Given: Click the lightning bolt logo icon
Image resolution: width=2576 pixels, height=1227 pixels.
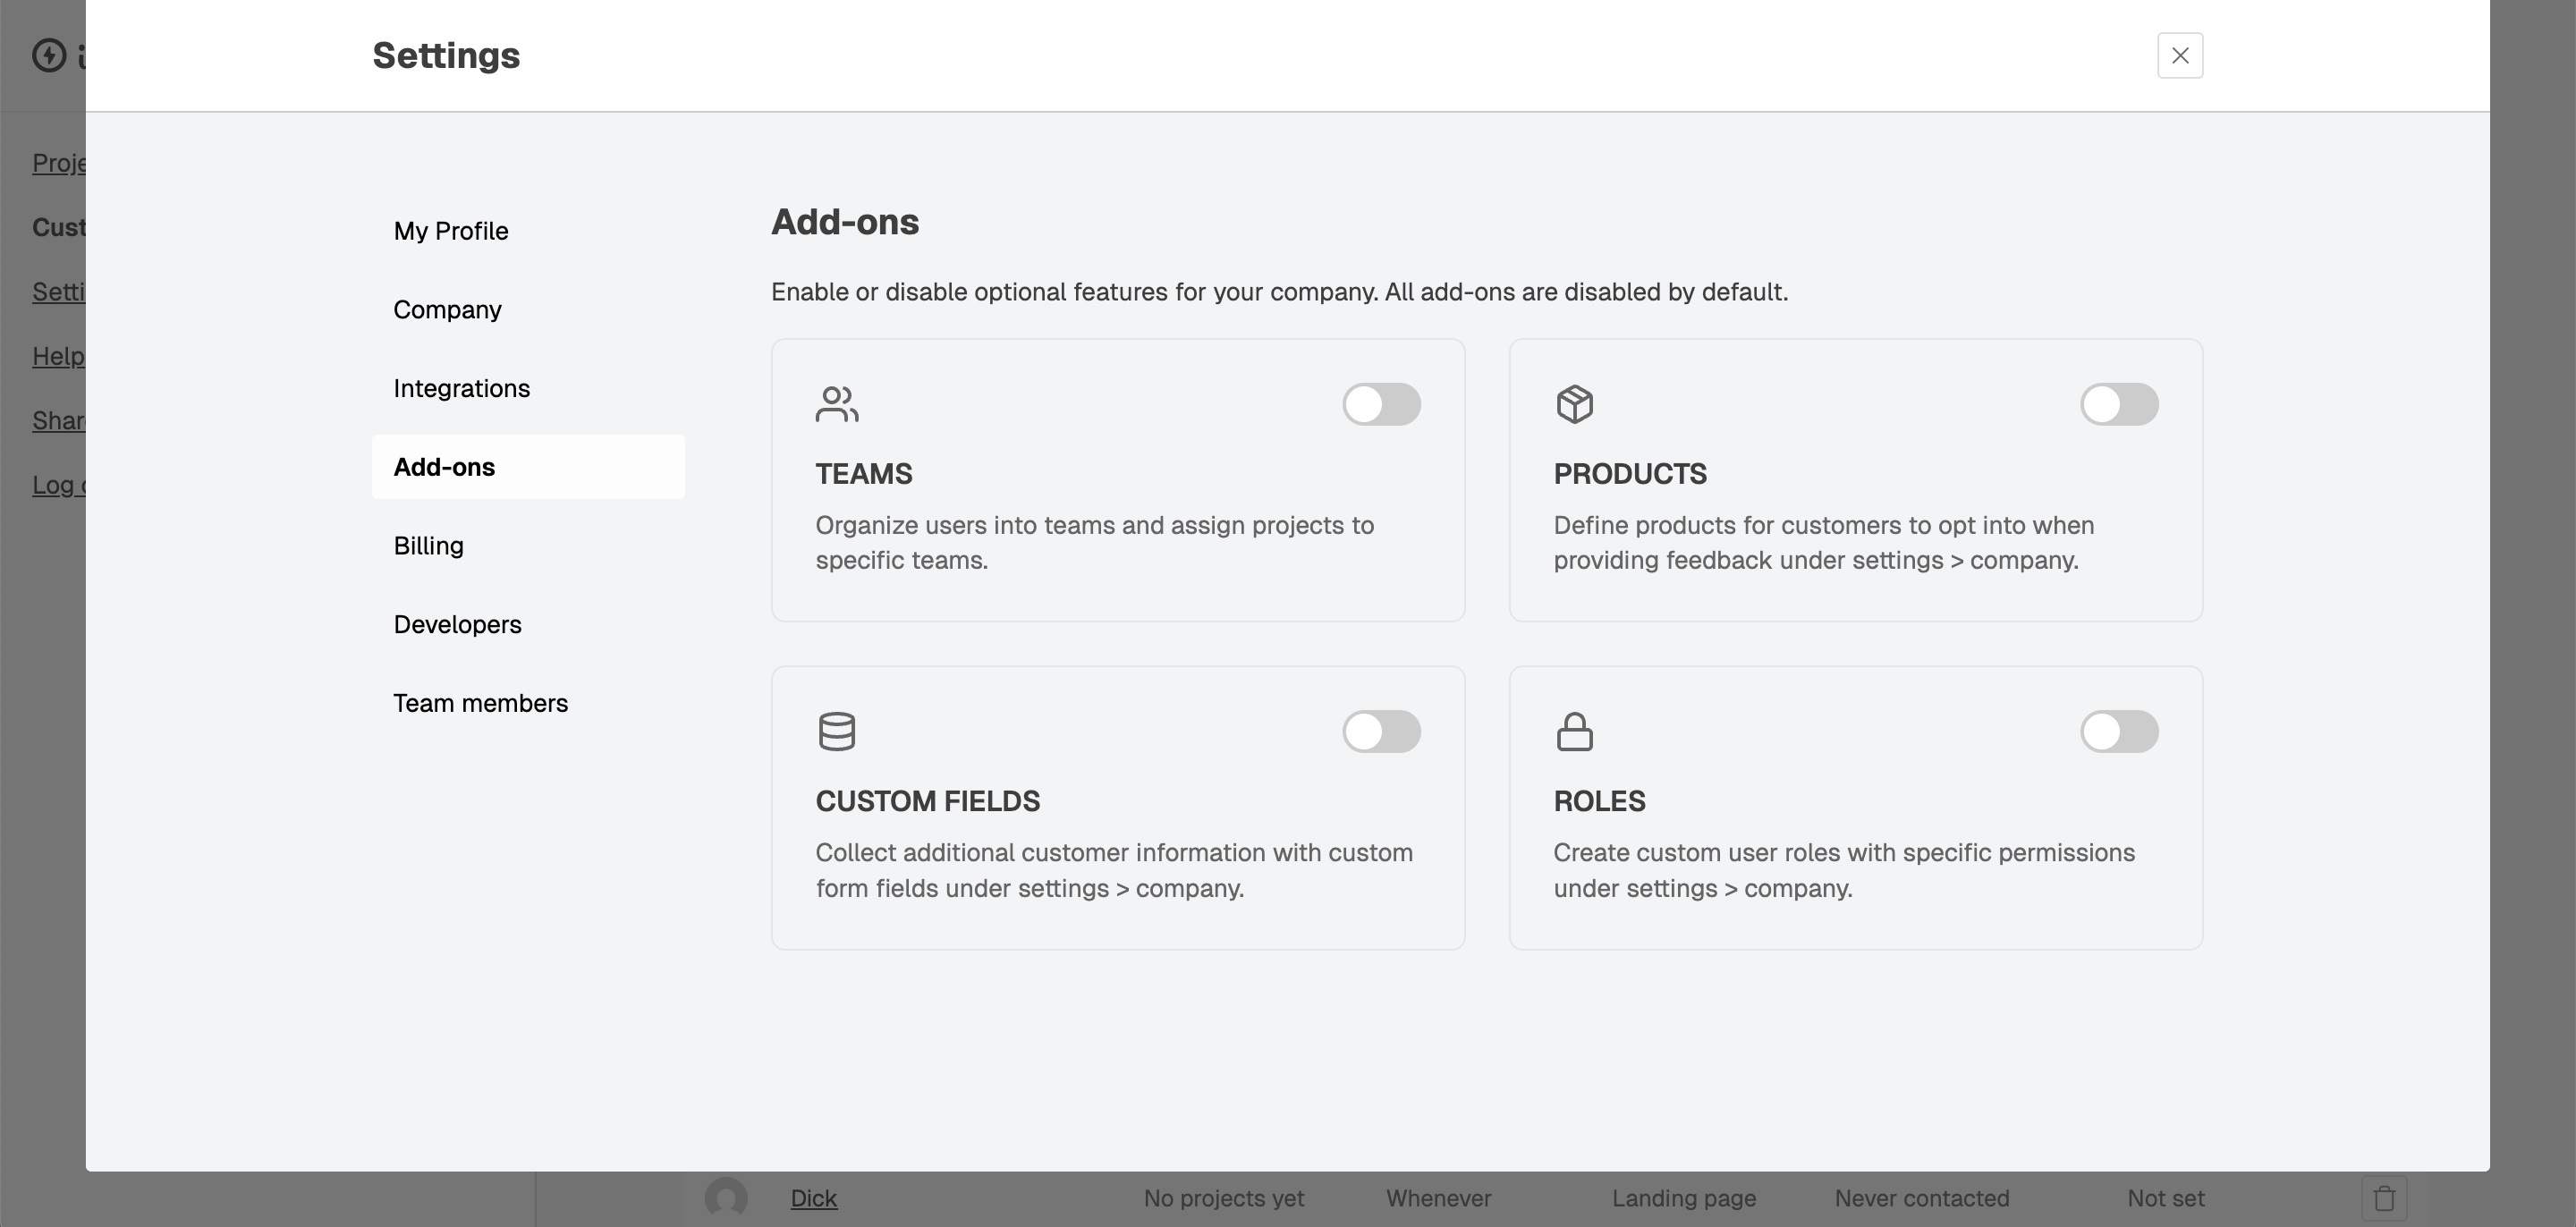Looking at the screenshot, I should coord(49,55).
